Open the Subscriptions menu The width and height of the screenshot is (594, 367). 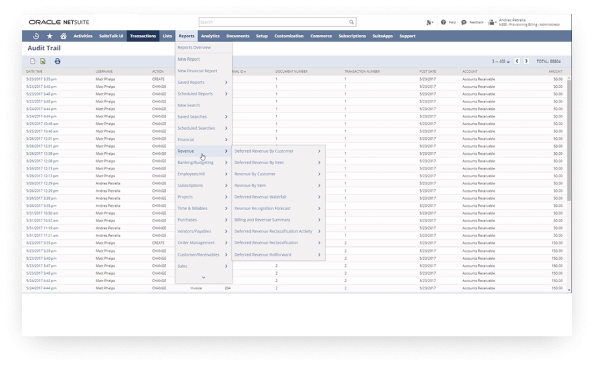point(352,36)
